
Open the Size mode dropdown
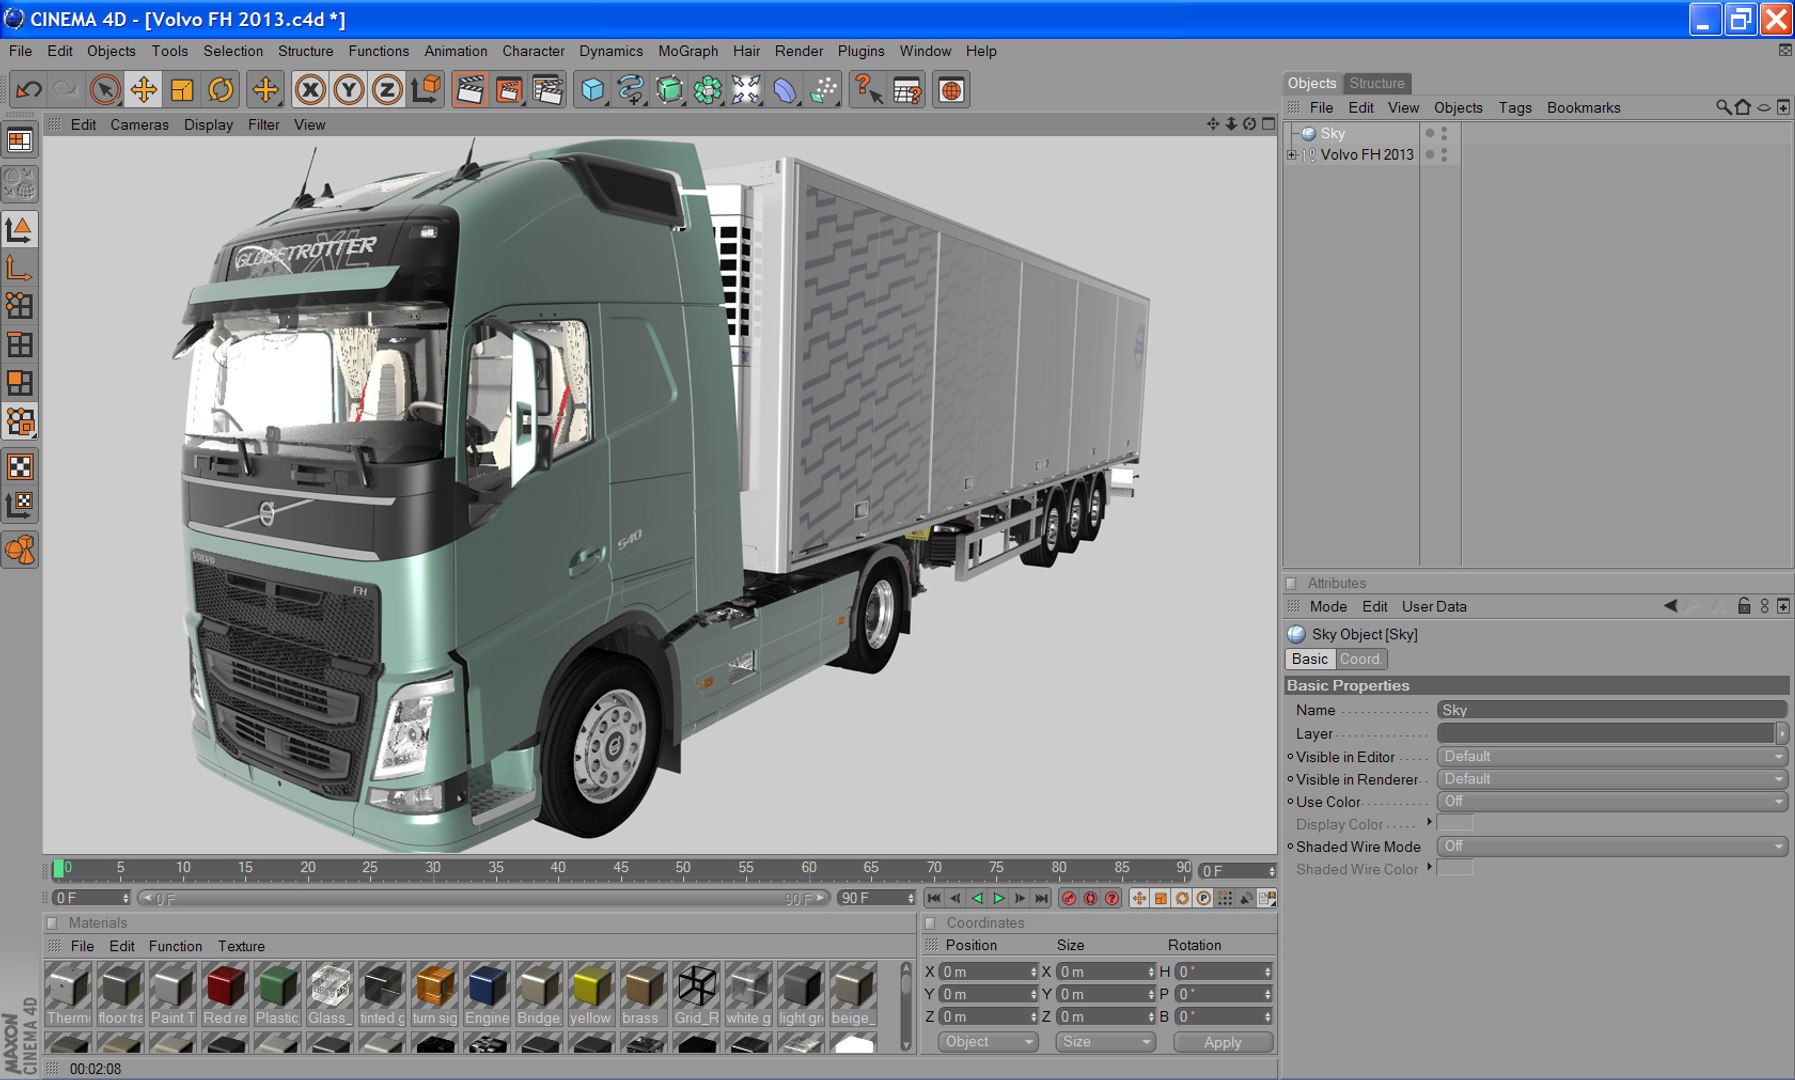1105,1042
